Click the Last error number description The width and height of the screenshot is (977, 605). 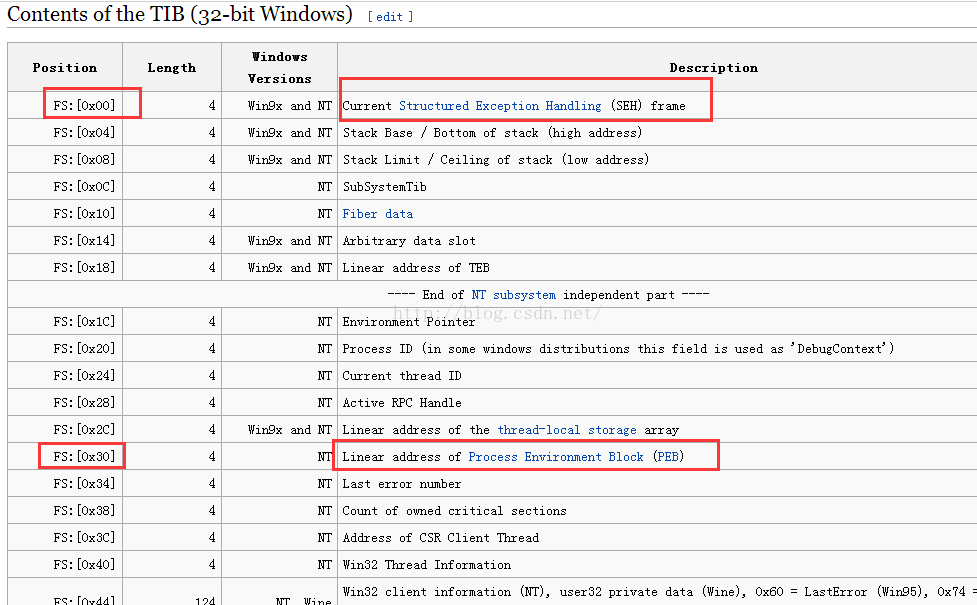click(402, 484)
